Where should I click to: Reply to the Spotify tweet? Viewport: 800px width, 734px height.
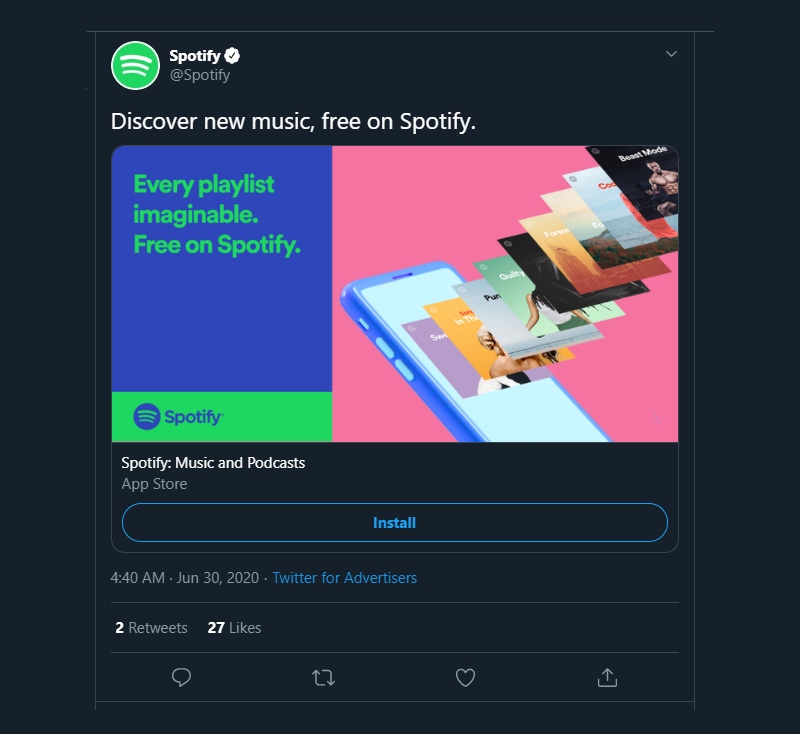(181, 678)
